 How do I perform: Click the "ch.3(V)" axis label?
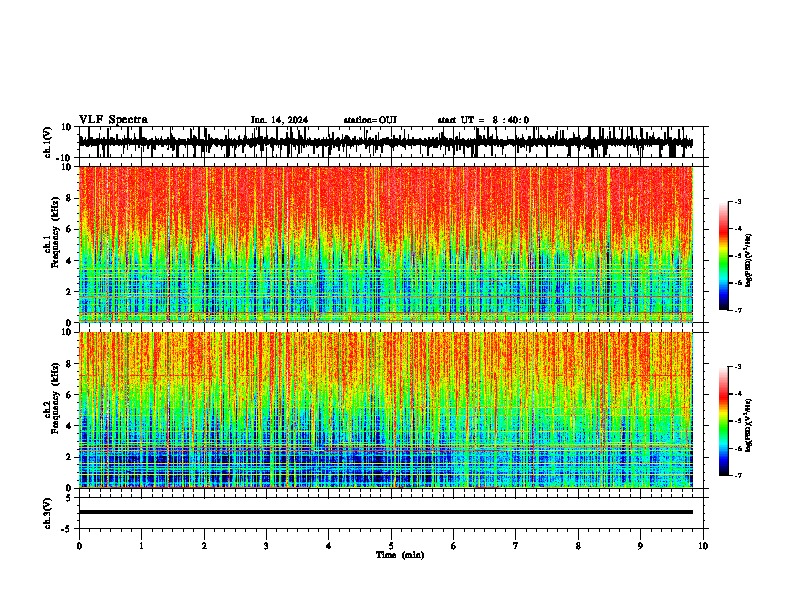pyautogui.click(x=47, y=513)
